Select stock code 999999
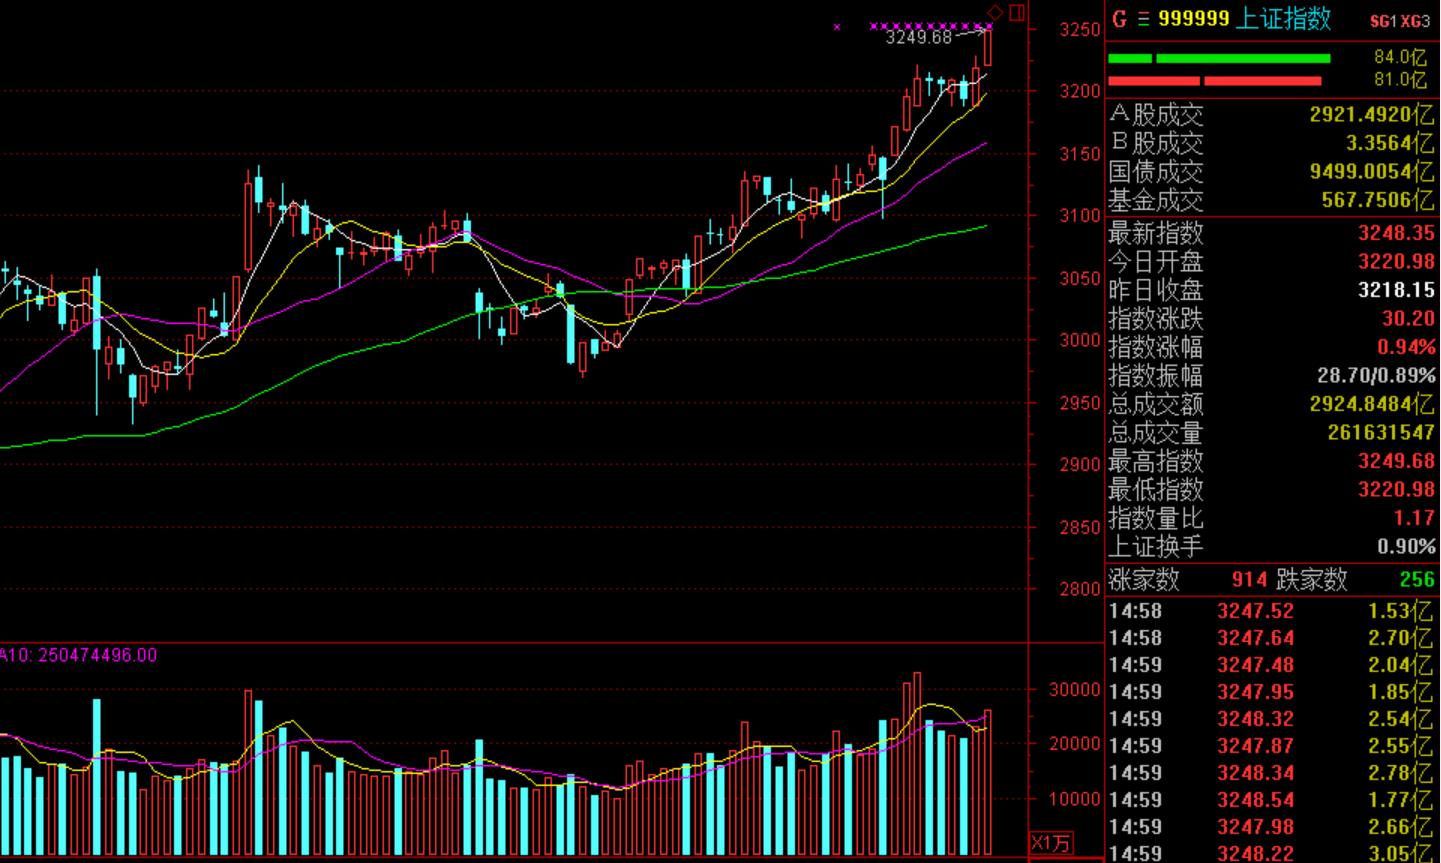Screen dimensions: 1441x863 pyautogui.click(x=1193, y=18)
